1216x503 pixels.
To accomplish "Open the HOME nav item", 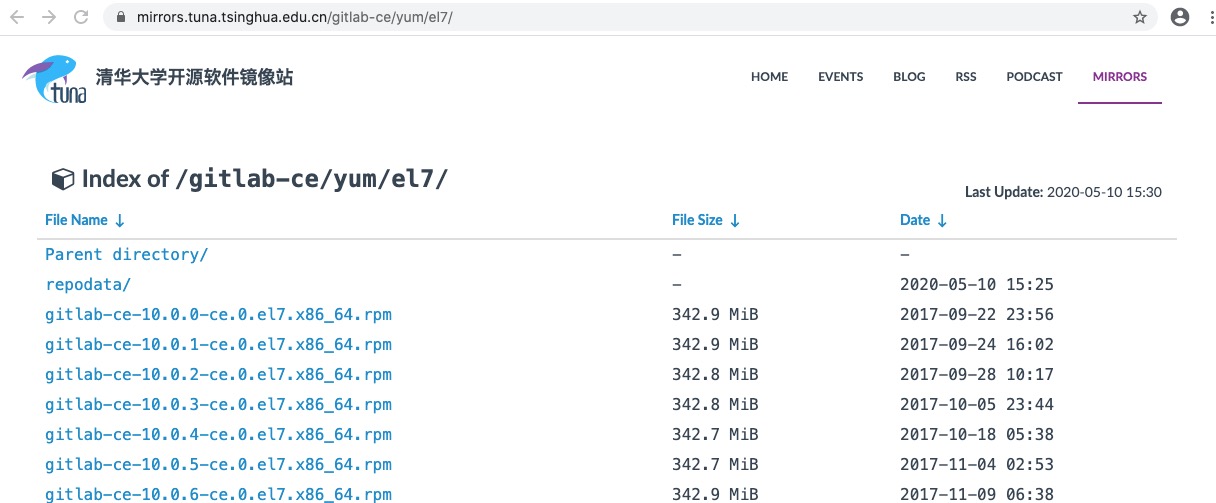I will coord(769,76).
